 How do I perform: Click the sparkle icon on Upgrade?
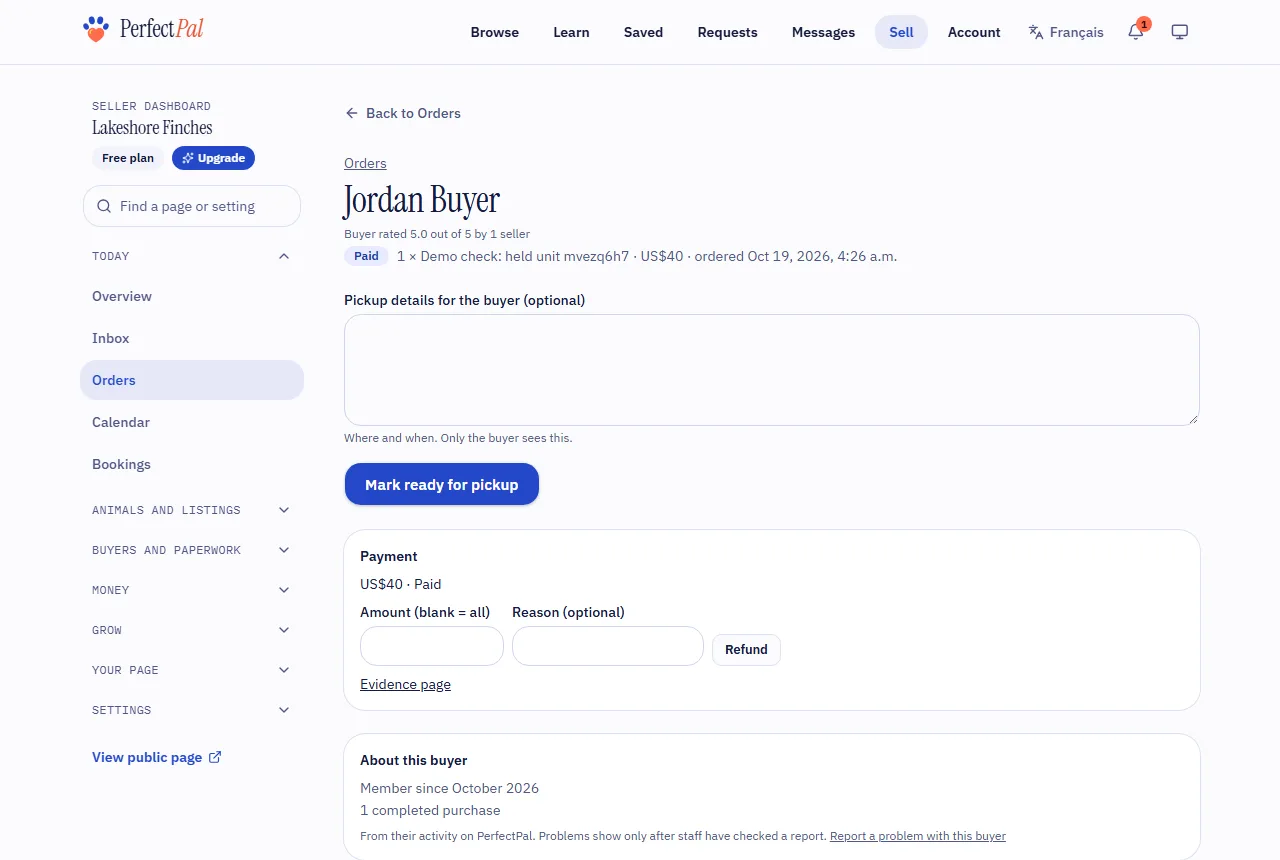[x=188, y=158]
